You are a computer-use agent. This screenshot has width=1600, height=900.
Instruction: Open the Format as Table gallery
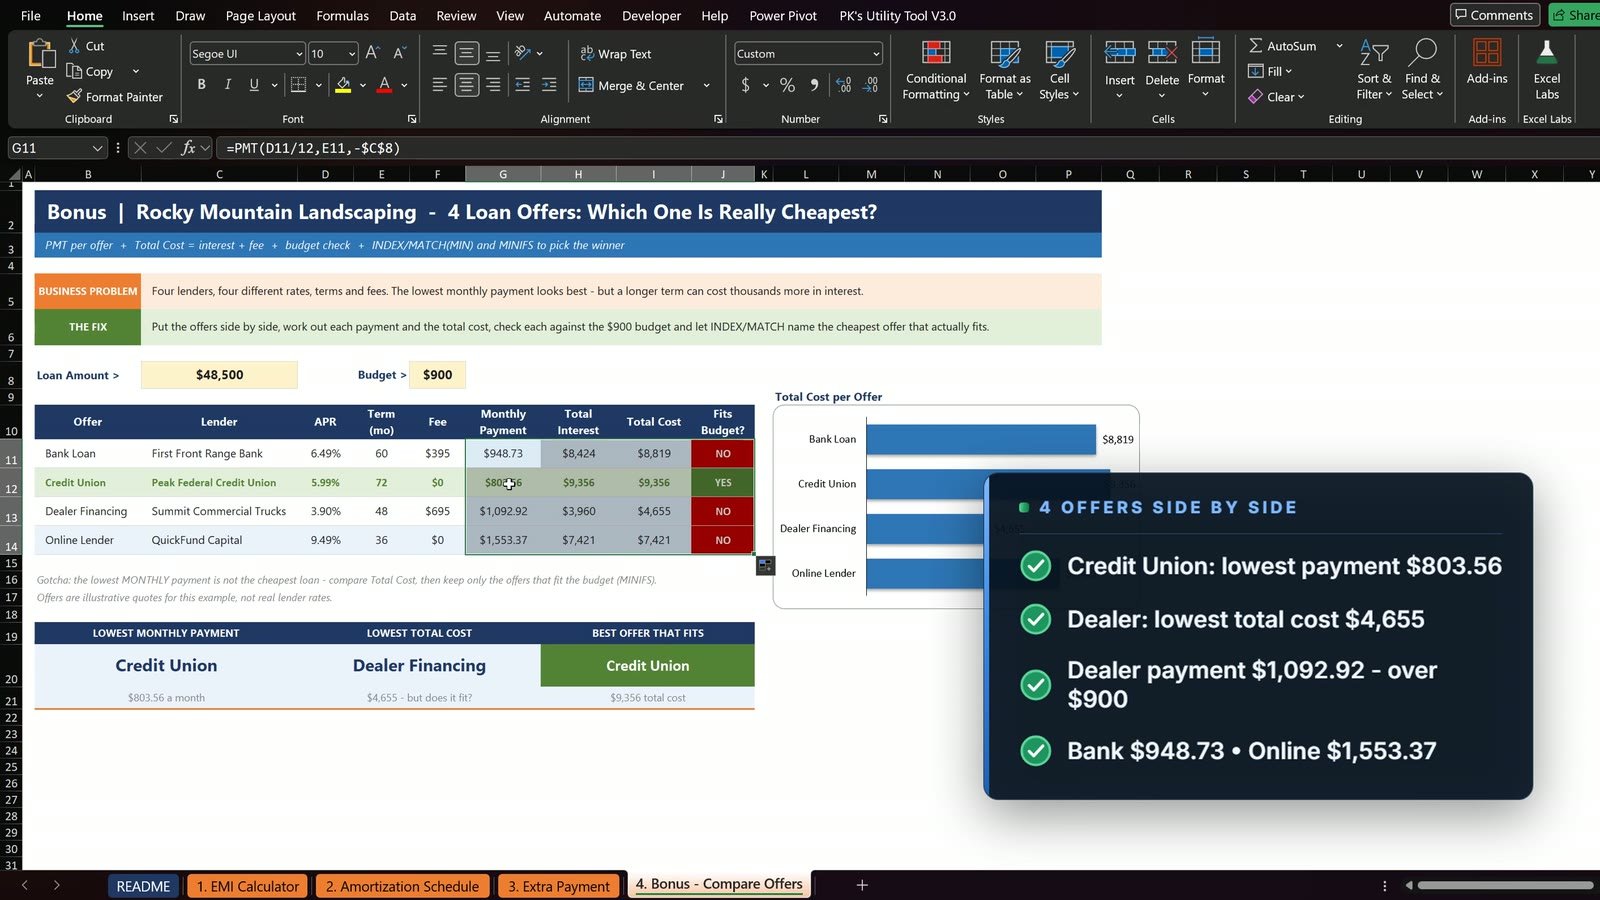pyautogui.click(x=1004, y=70)
